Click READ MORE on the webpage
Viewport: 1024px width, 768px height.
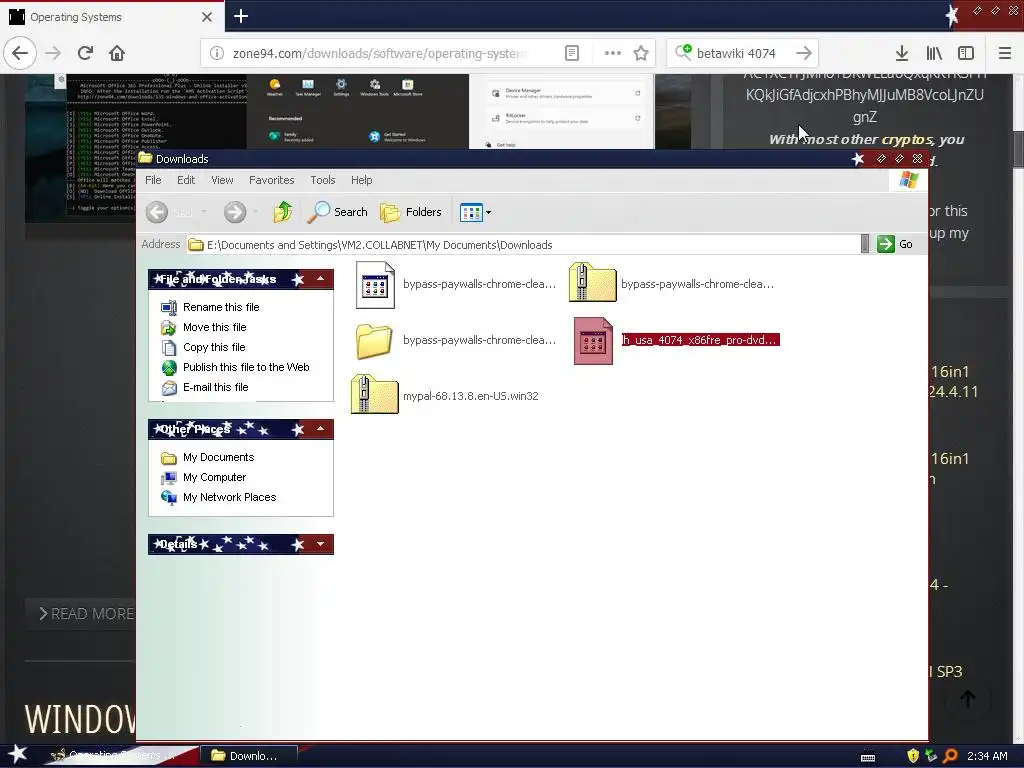(x=86, y=614)
